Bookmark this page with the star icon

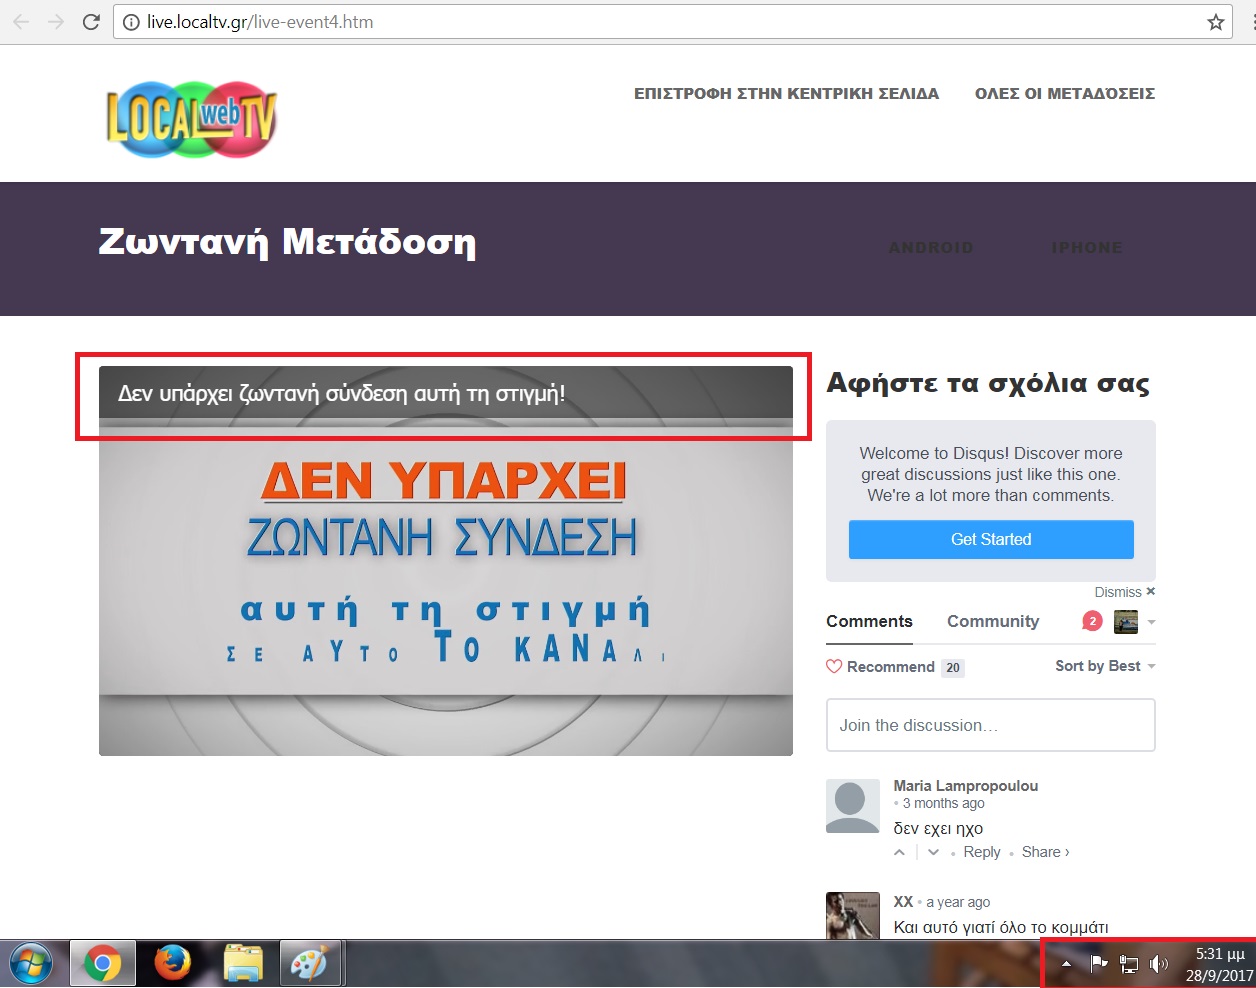pos(1216,22)
